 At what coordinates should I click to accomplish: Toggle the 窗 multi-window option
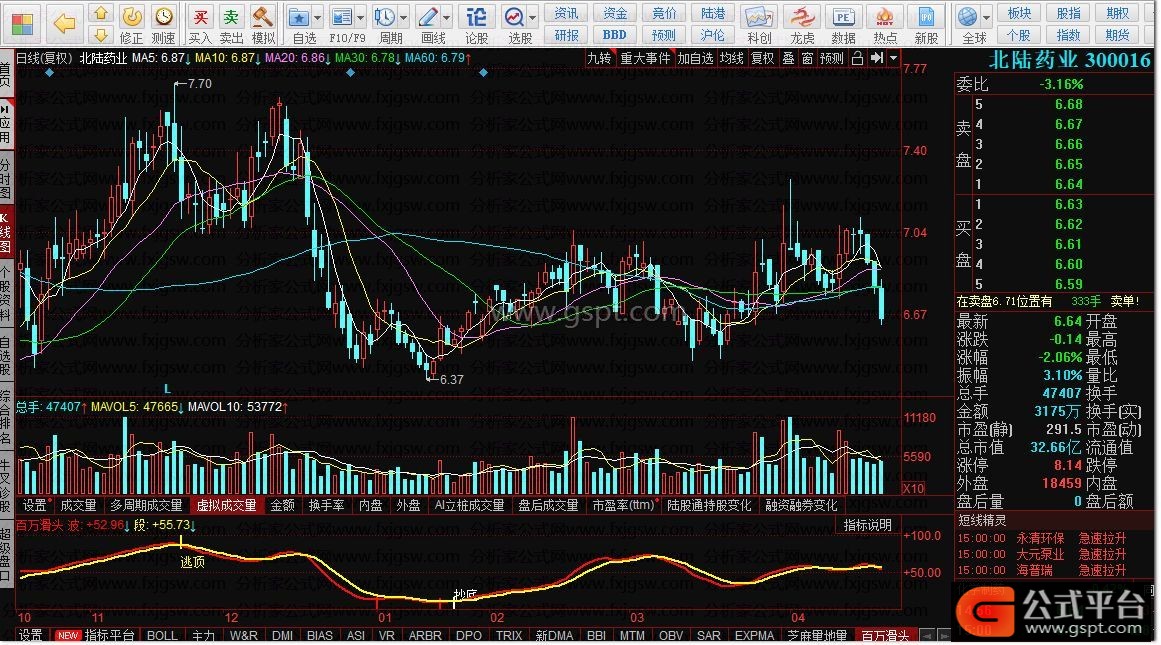(807, 58)
